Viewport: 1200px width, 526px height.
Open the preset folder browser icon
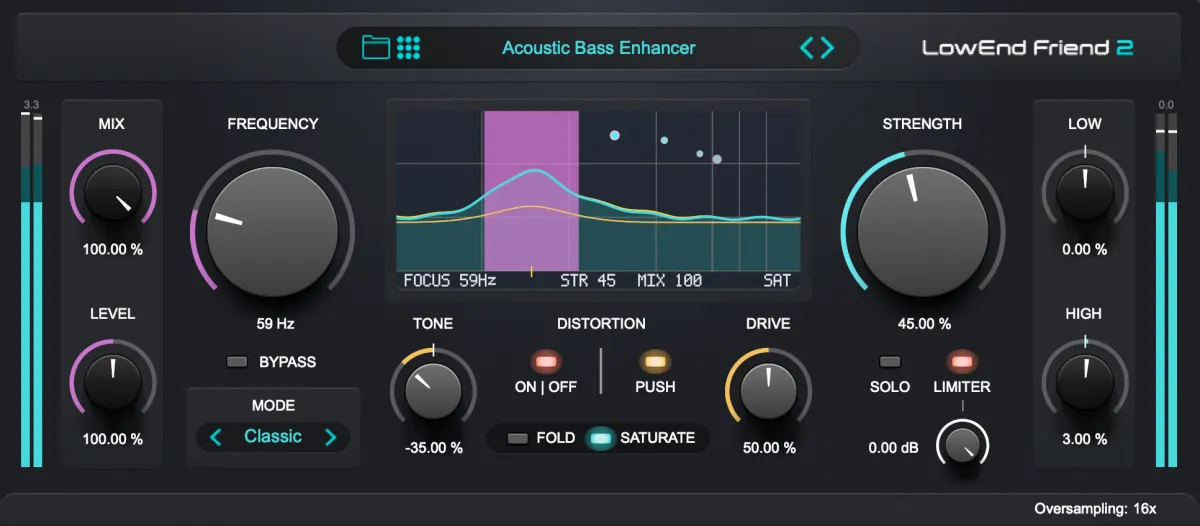tap(375, 47)
